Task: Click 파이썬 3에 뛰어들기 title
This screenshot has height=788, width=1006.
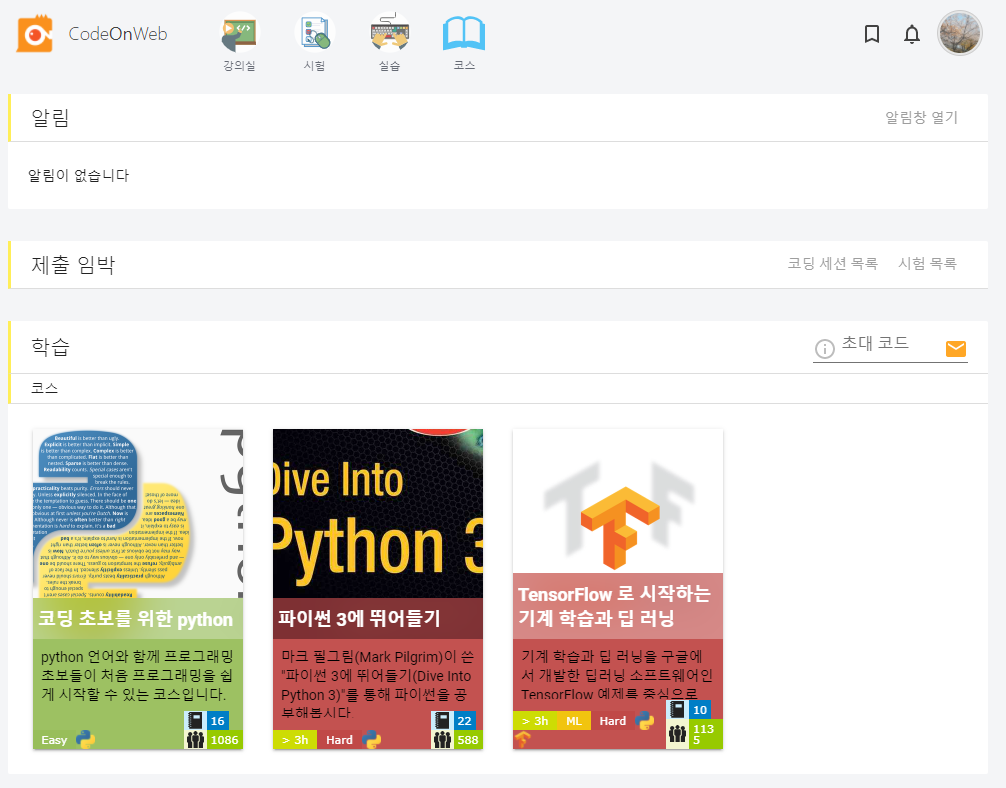Action: (x=359, y=619)
